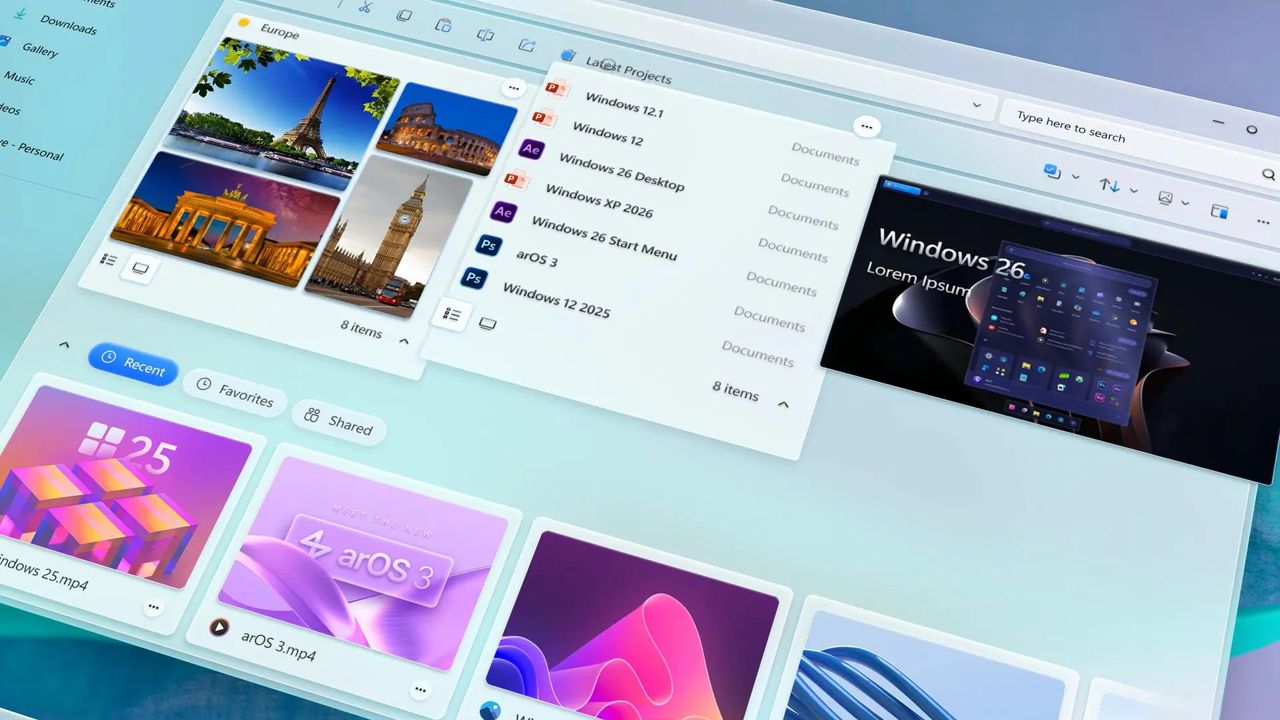Screen dimensions: 1280x720
Task: Toggle multi-select checkbox mode in the toolbar
Action: pos(1049,170)
